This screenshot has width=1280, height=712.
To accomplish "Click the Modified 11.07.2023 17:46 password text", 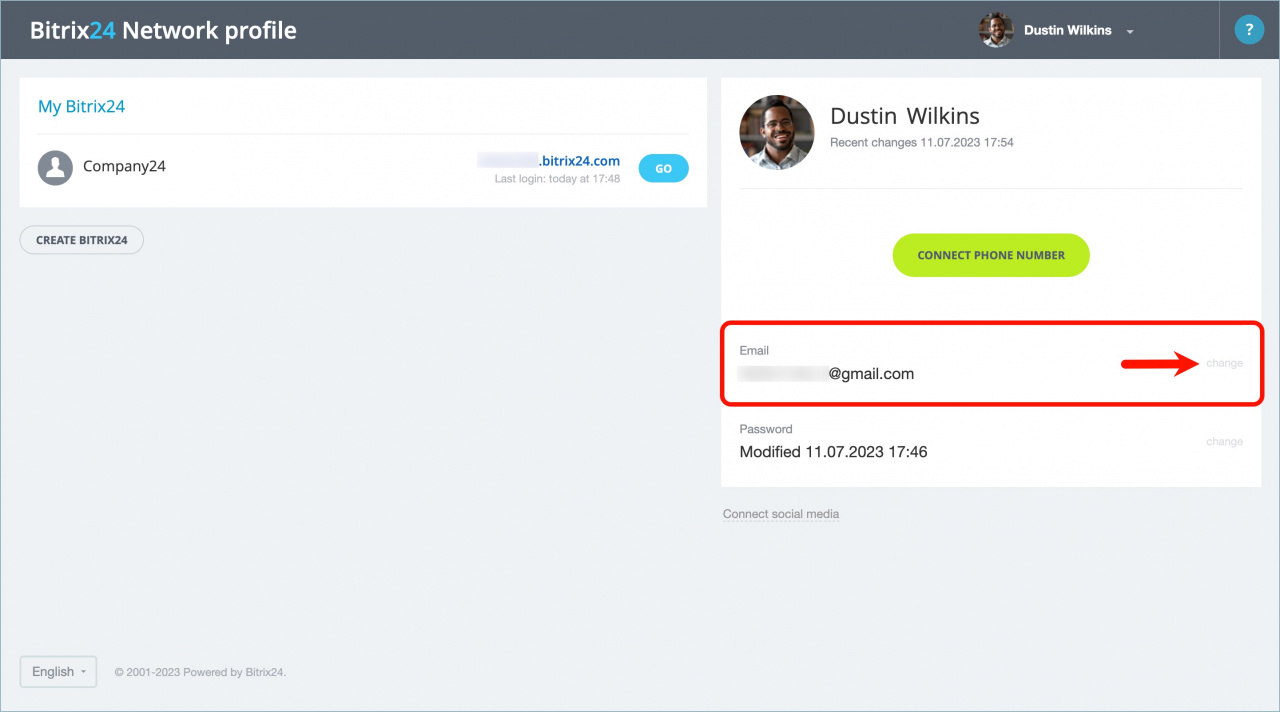I will (833, 452).
